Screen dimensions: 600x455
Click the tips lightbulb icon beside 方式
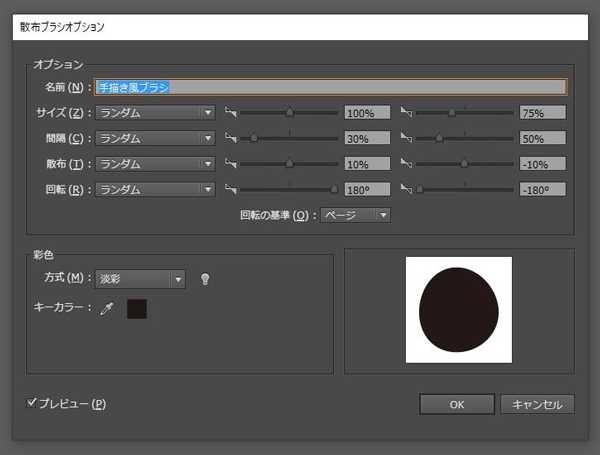(x=205, y=279)
